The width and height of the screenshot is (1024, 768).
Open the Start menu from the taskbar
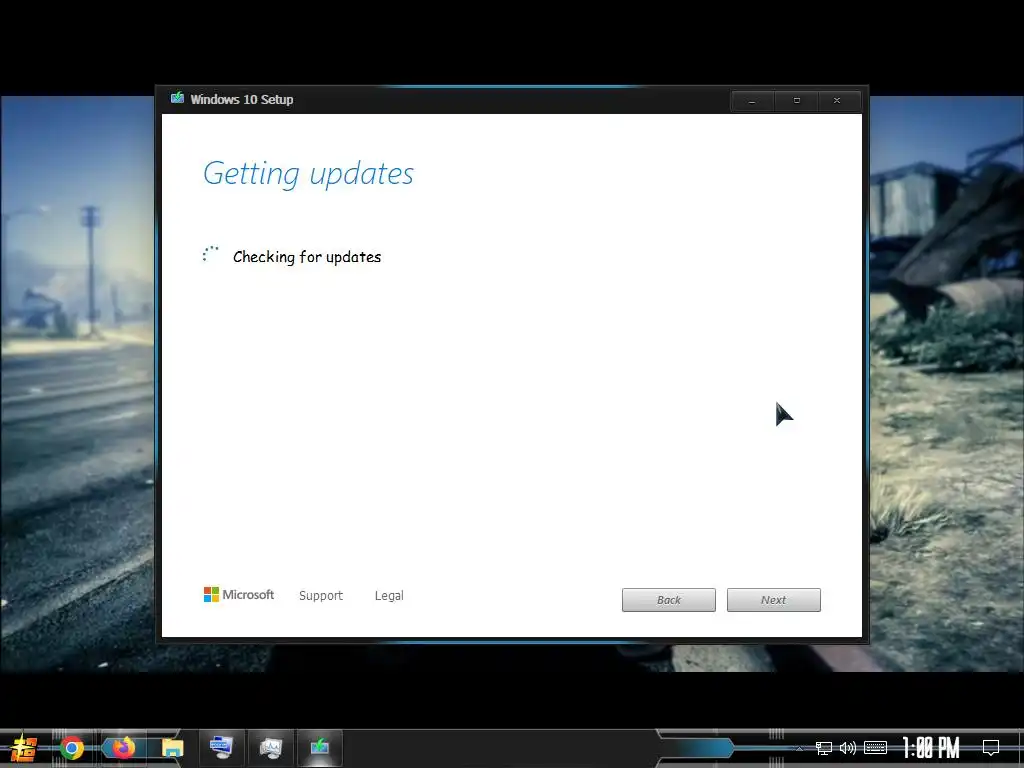point(24,748)
